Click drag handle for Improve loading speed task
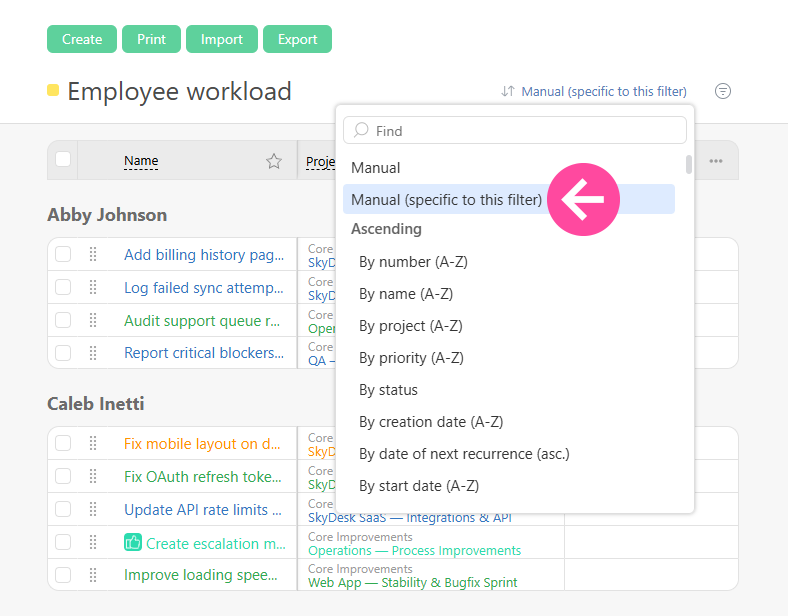The height and width of the screenshot is (616, 788). pyautogui.click(x=93, y=575)
